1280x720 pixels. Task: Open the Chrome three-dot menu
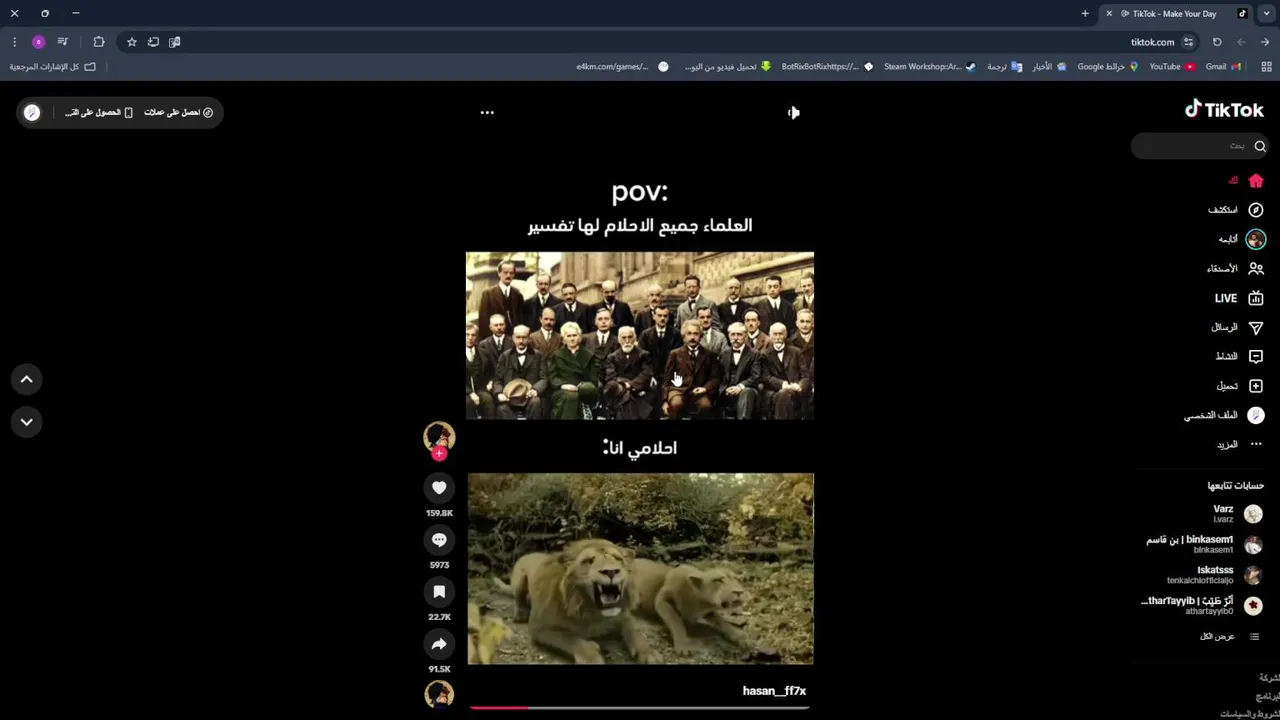pyautogui.click(x=14, y=42)
